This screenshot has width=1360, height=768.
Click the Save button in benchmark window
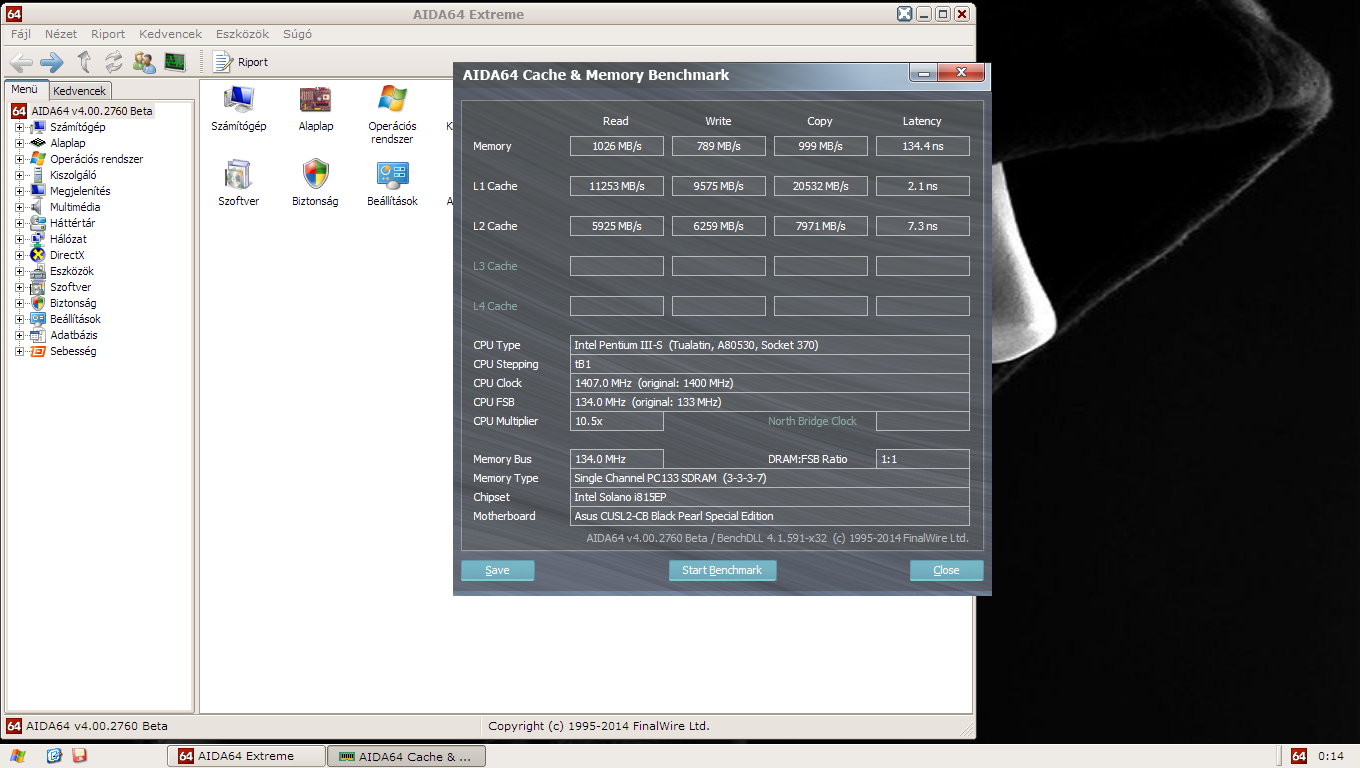pyautogui.click(x=497, y=570)
